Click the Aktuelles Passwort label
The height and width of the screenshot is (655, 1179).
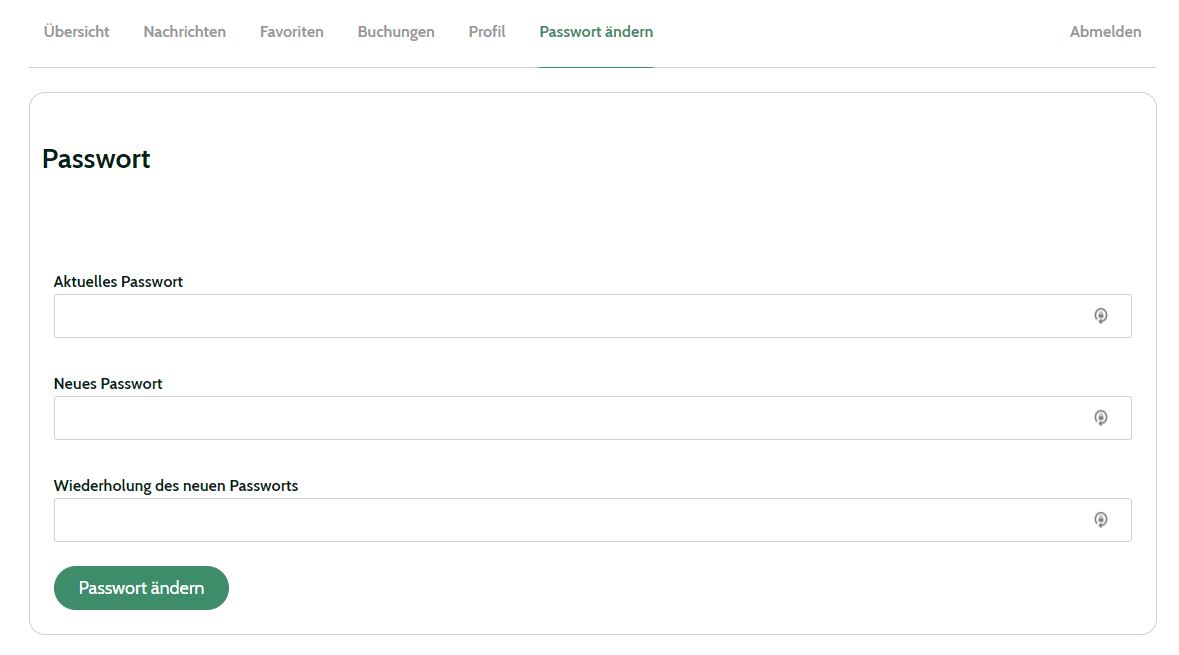pos(118,281)
